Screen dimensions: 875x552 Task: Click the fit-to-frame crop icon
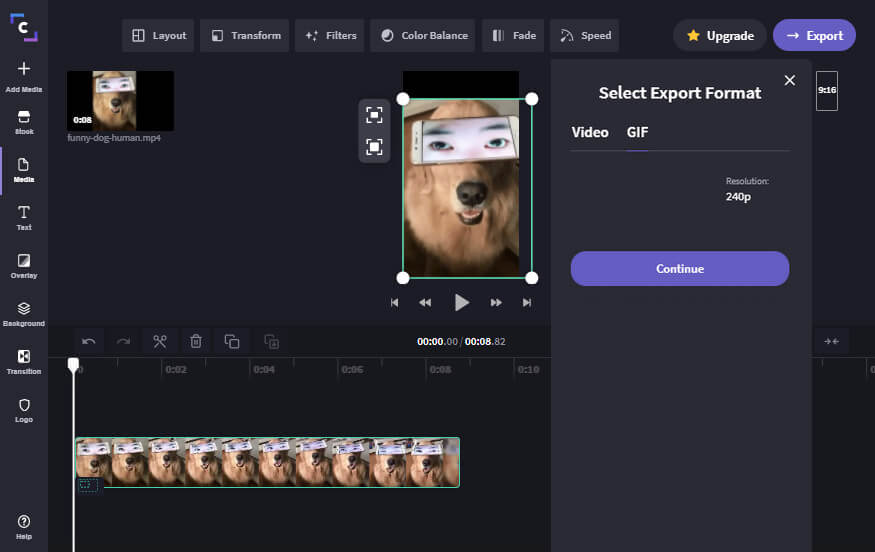pos(374,115)
